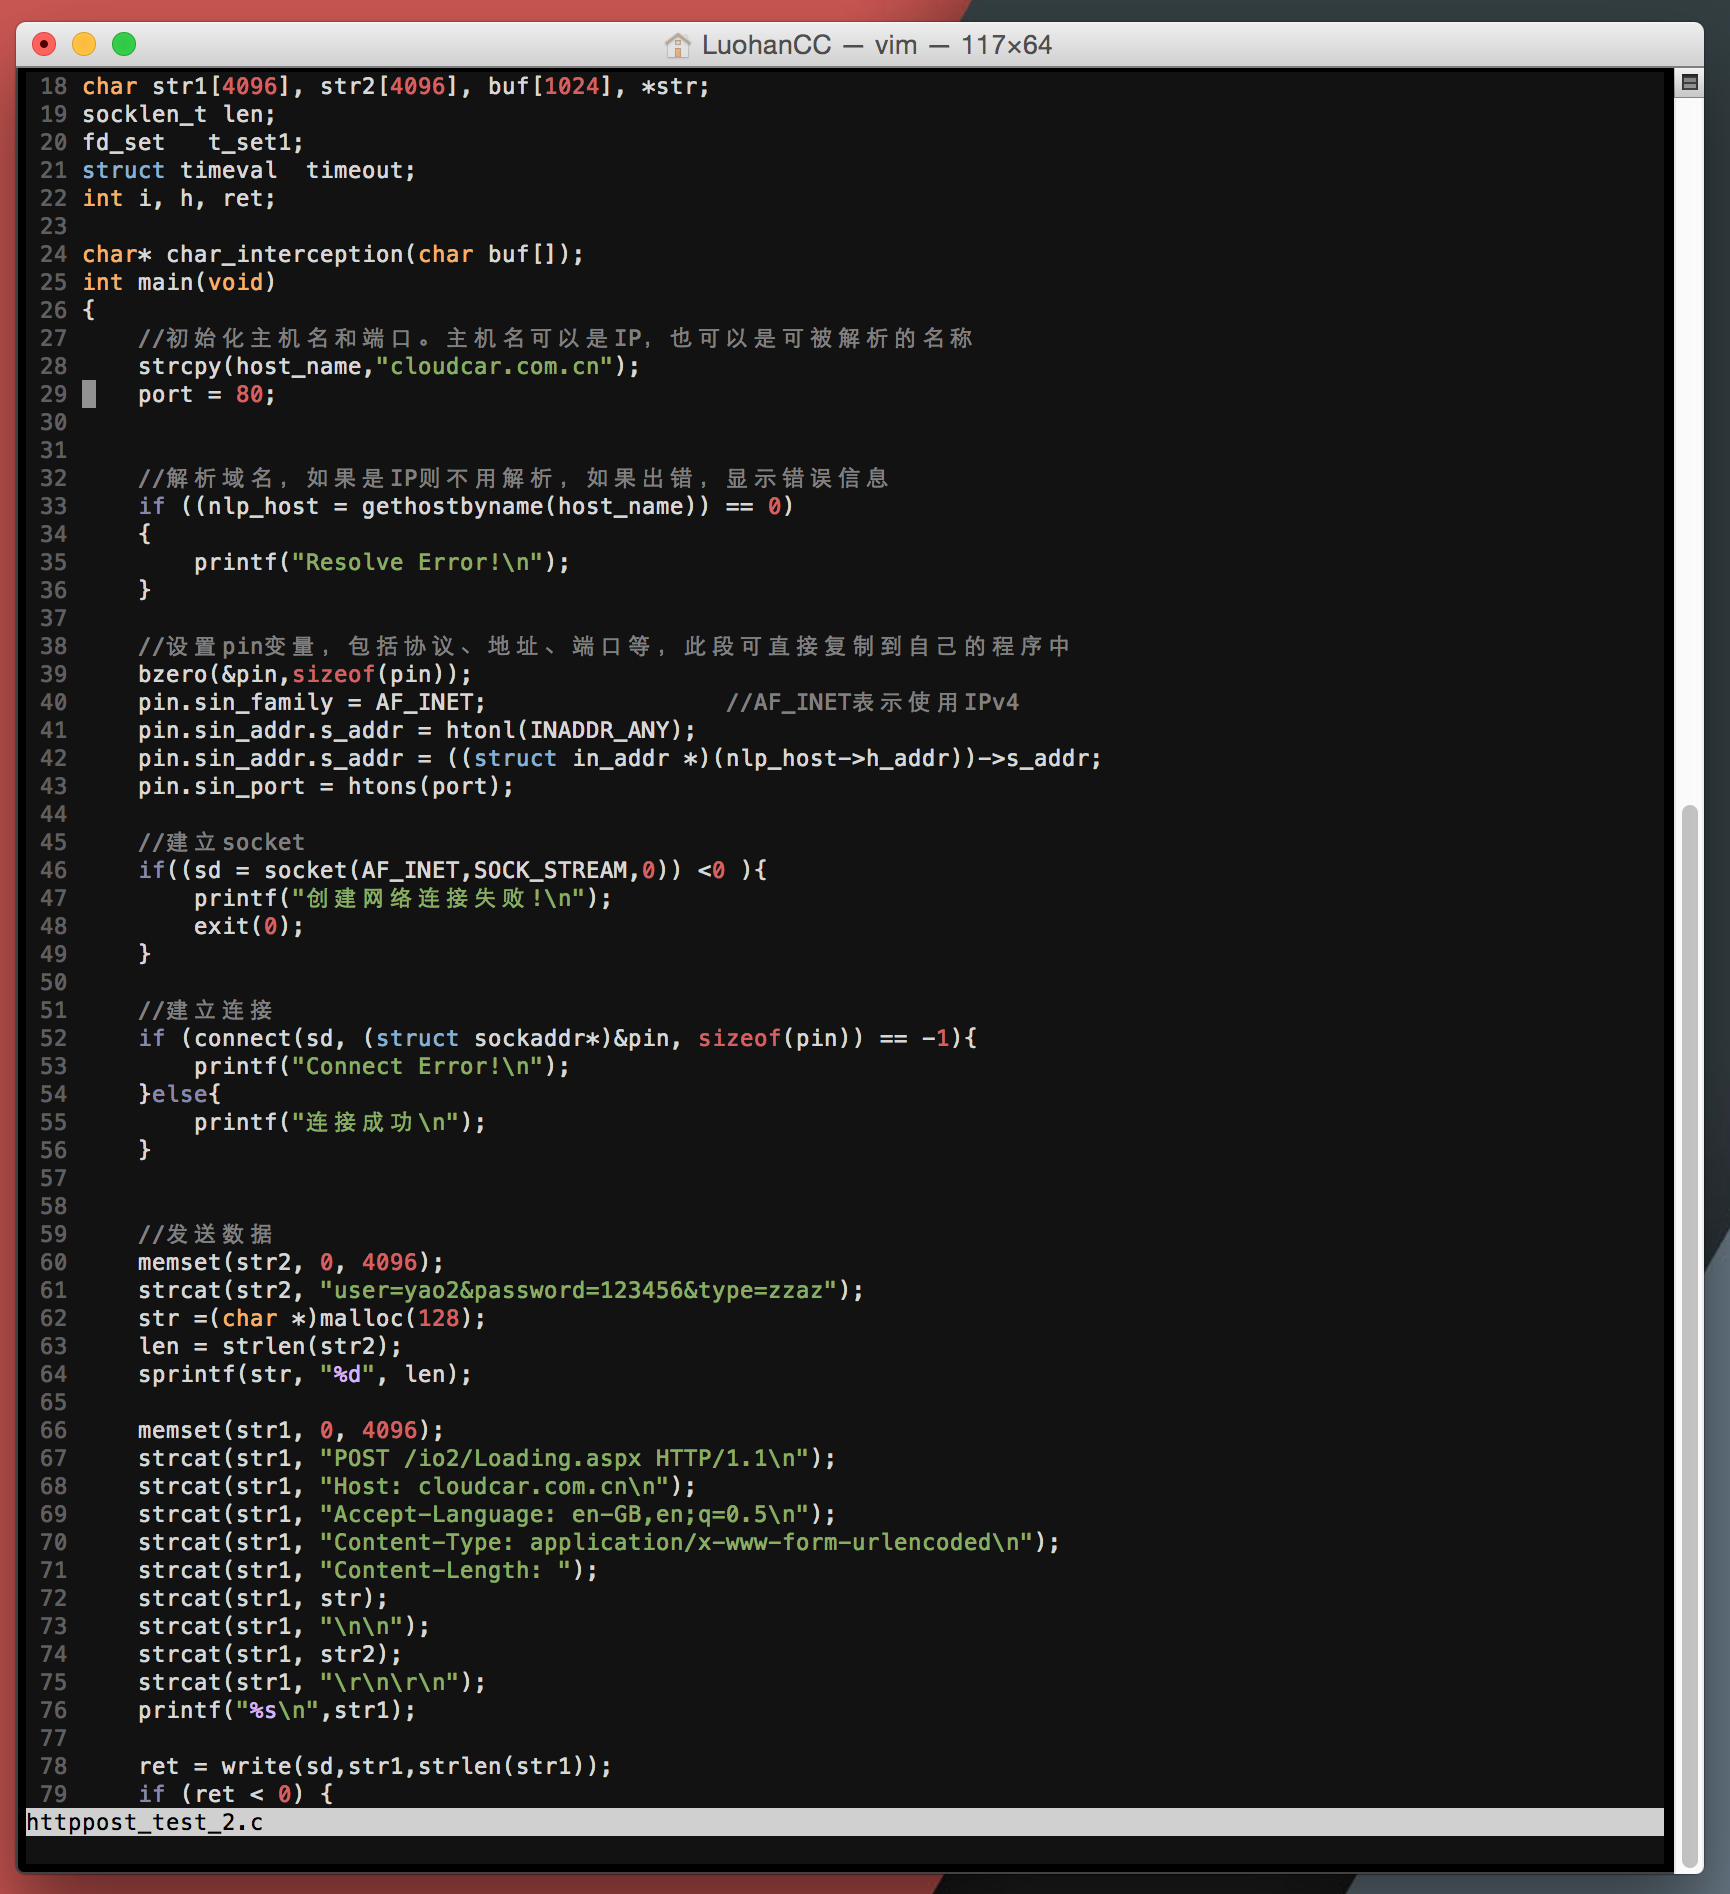Click SOCK_STREAM in the socket call
Image resolution: width=1730 pixels, height=1894 pixels.
pyautogui.click(x=550, y=870)
